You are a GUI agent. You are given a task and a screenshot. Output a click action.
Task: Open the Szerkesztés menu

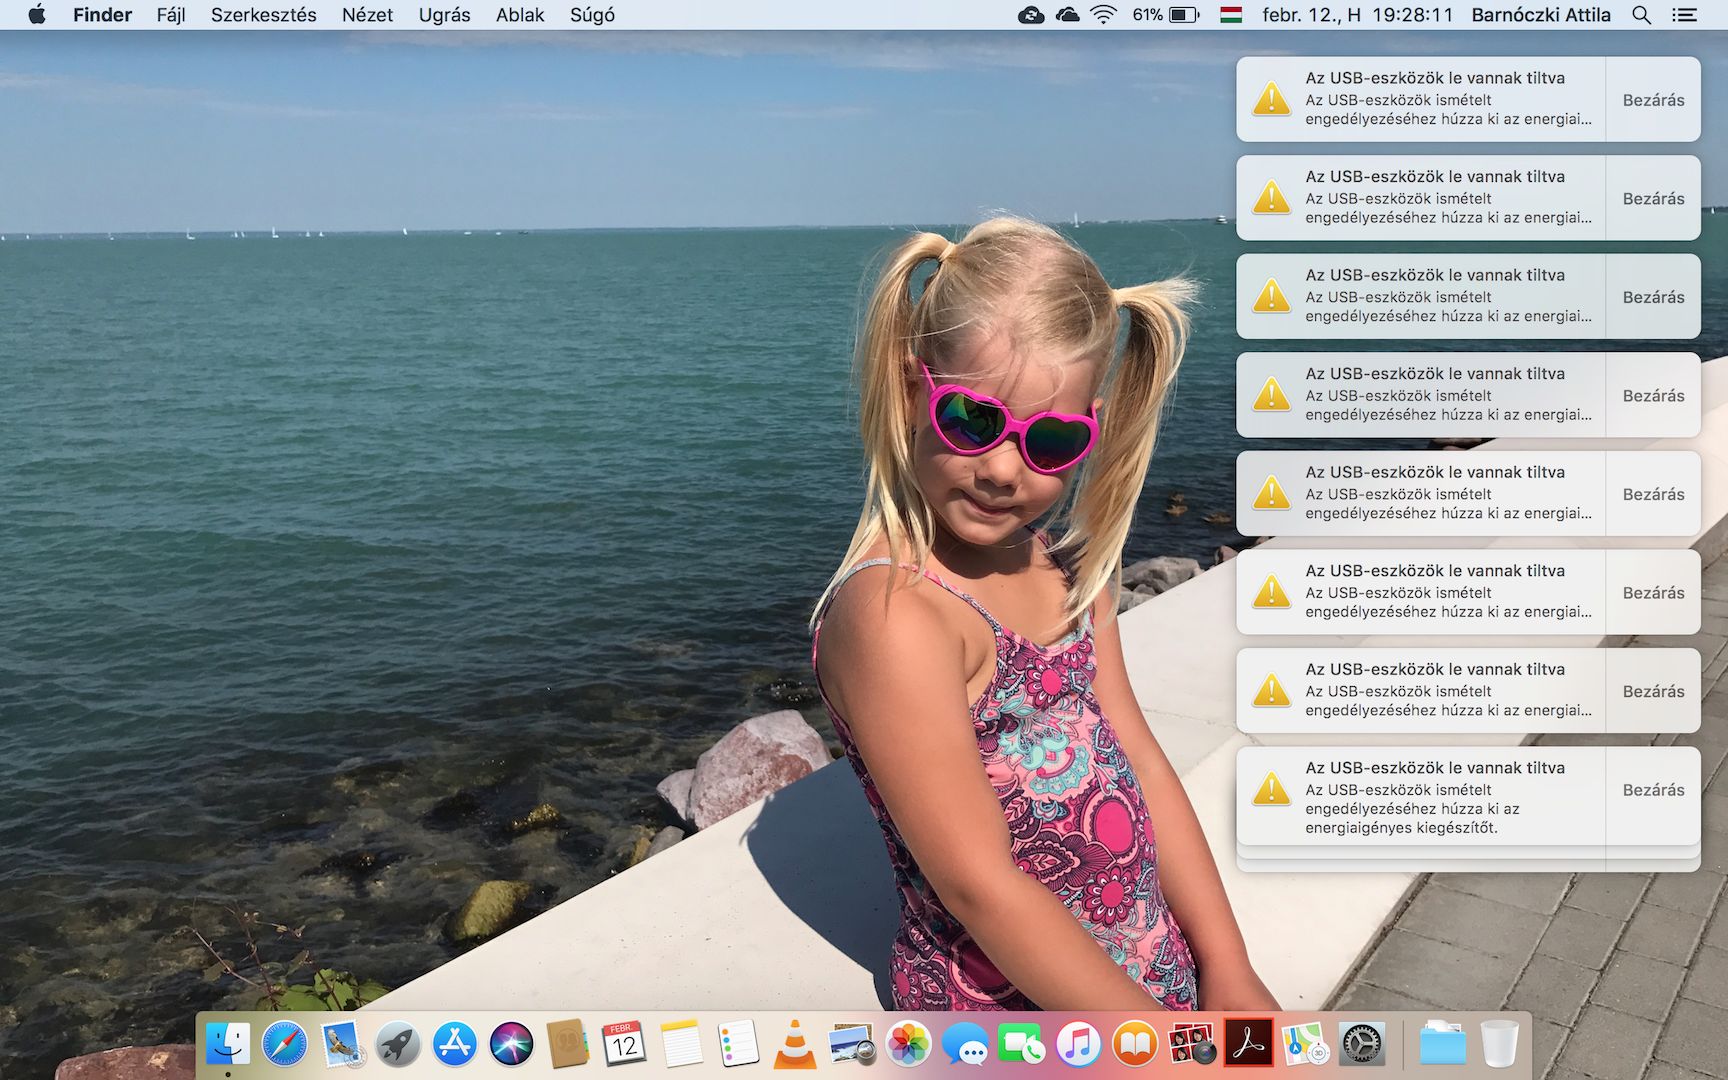[263, 15]
